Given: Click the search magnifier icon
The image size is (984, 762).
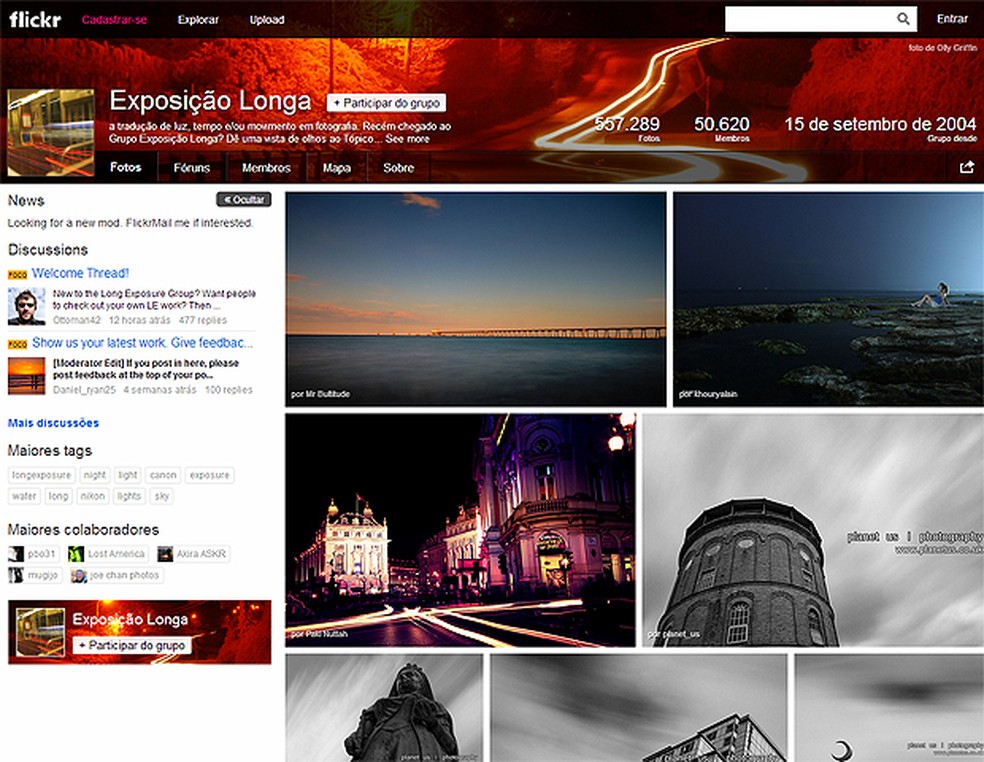Looking at the screenshot, I should tap(903, 19).
